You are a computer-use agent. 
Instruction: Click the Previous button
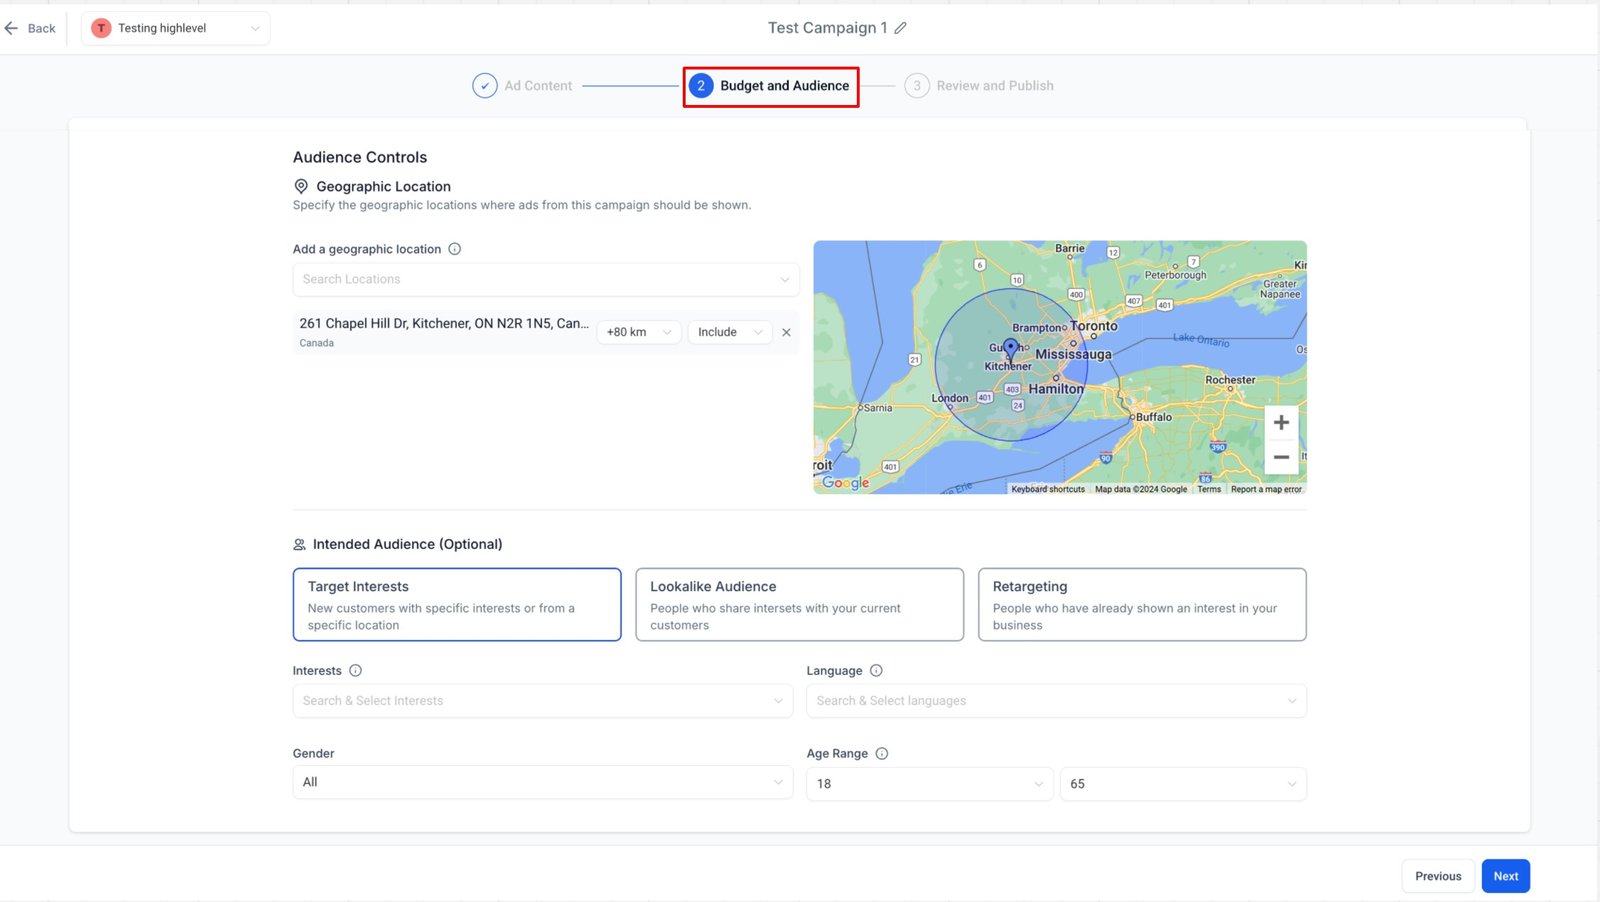[x=1437, y=876]
